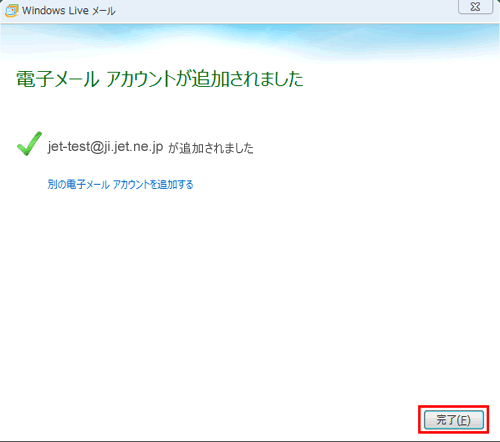Click the blue gradient header banner
The height and width of the screenshot is (442, 500).
point(250,42)
